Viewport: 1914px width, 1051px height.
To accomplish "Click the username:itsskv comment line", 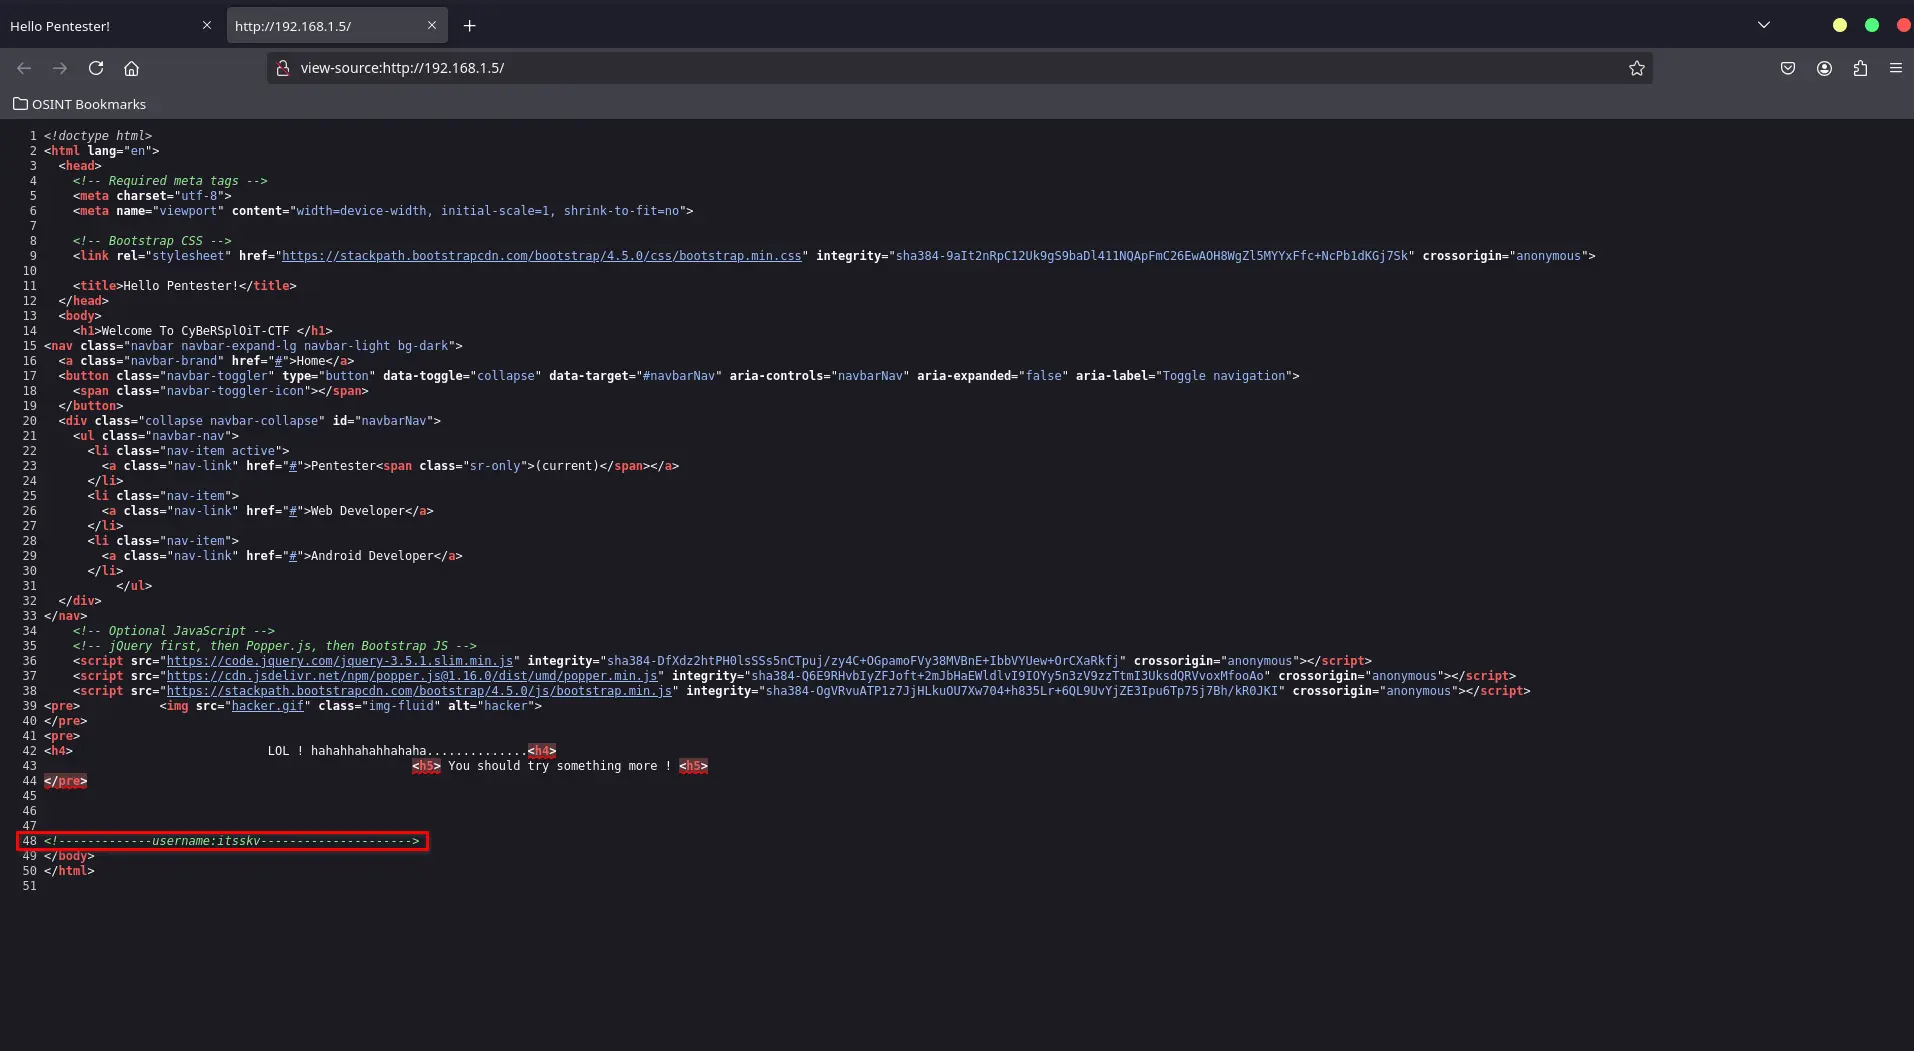I will tap(231, 841).
